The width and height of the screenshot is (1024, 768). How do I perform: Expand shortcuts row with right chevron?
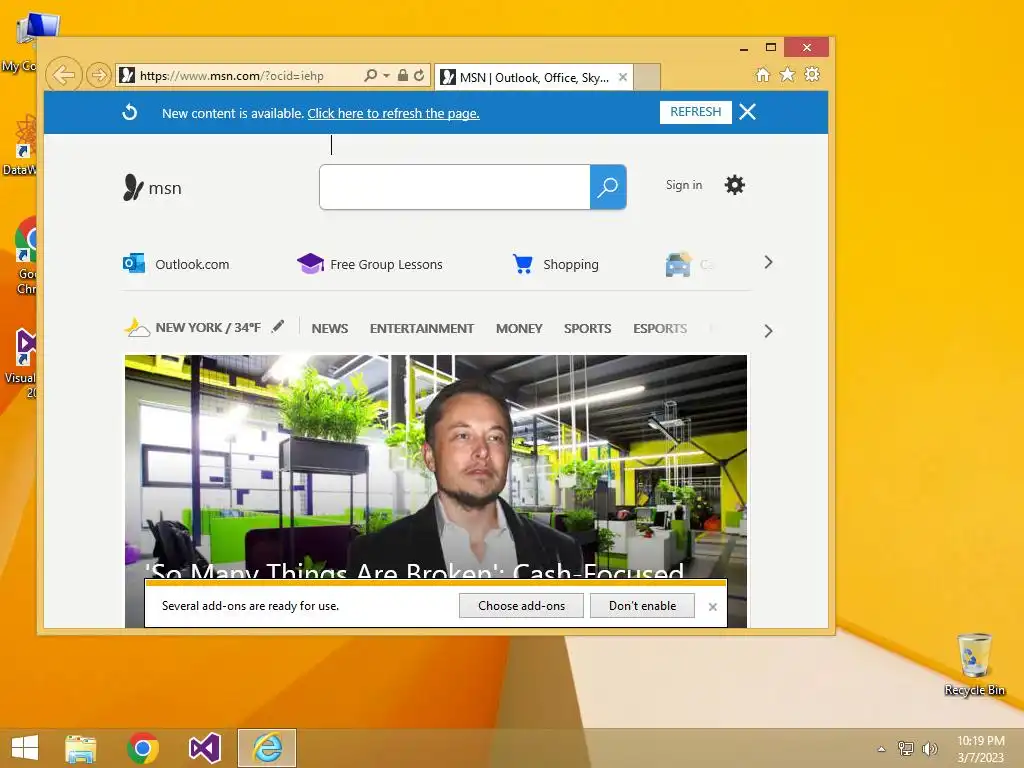pyautogui.click(x=768, y=263)
